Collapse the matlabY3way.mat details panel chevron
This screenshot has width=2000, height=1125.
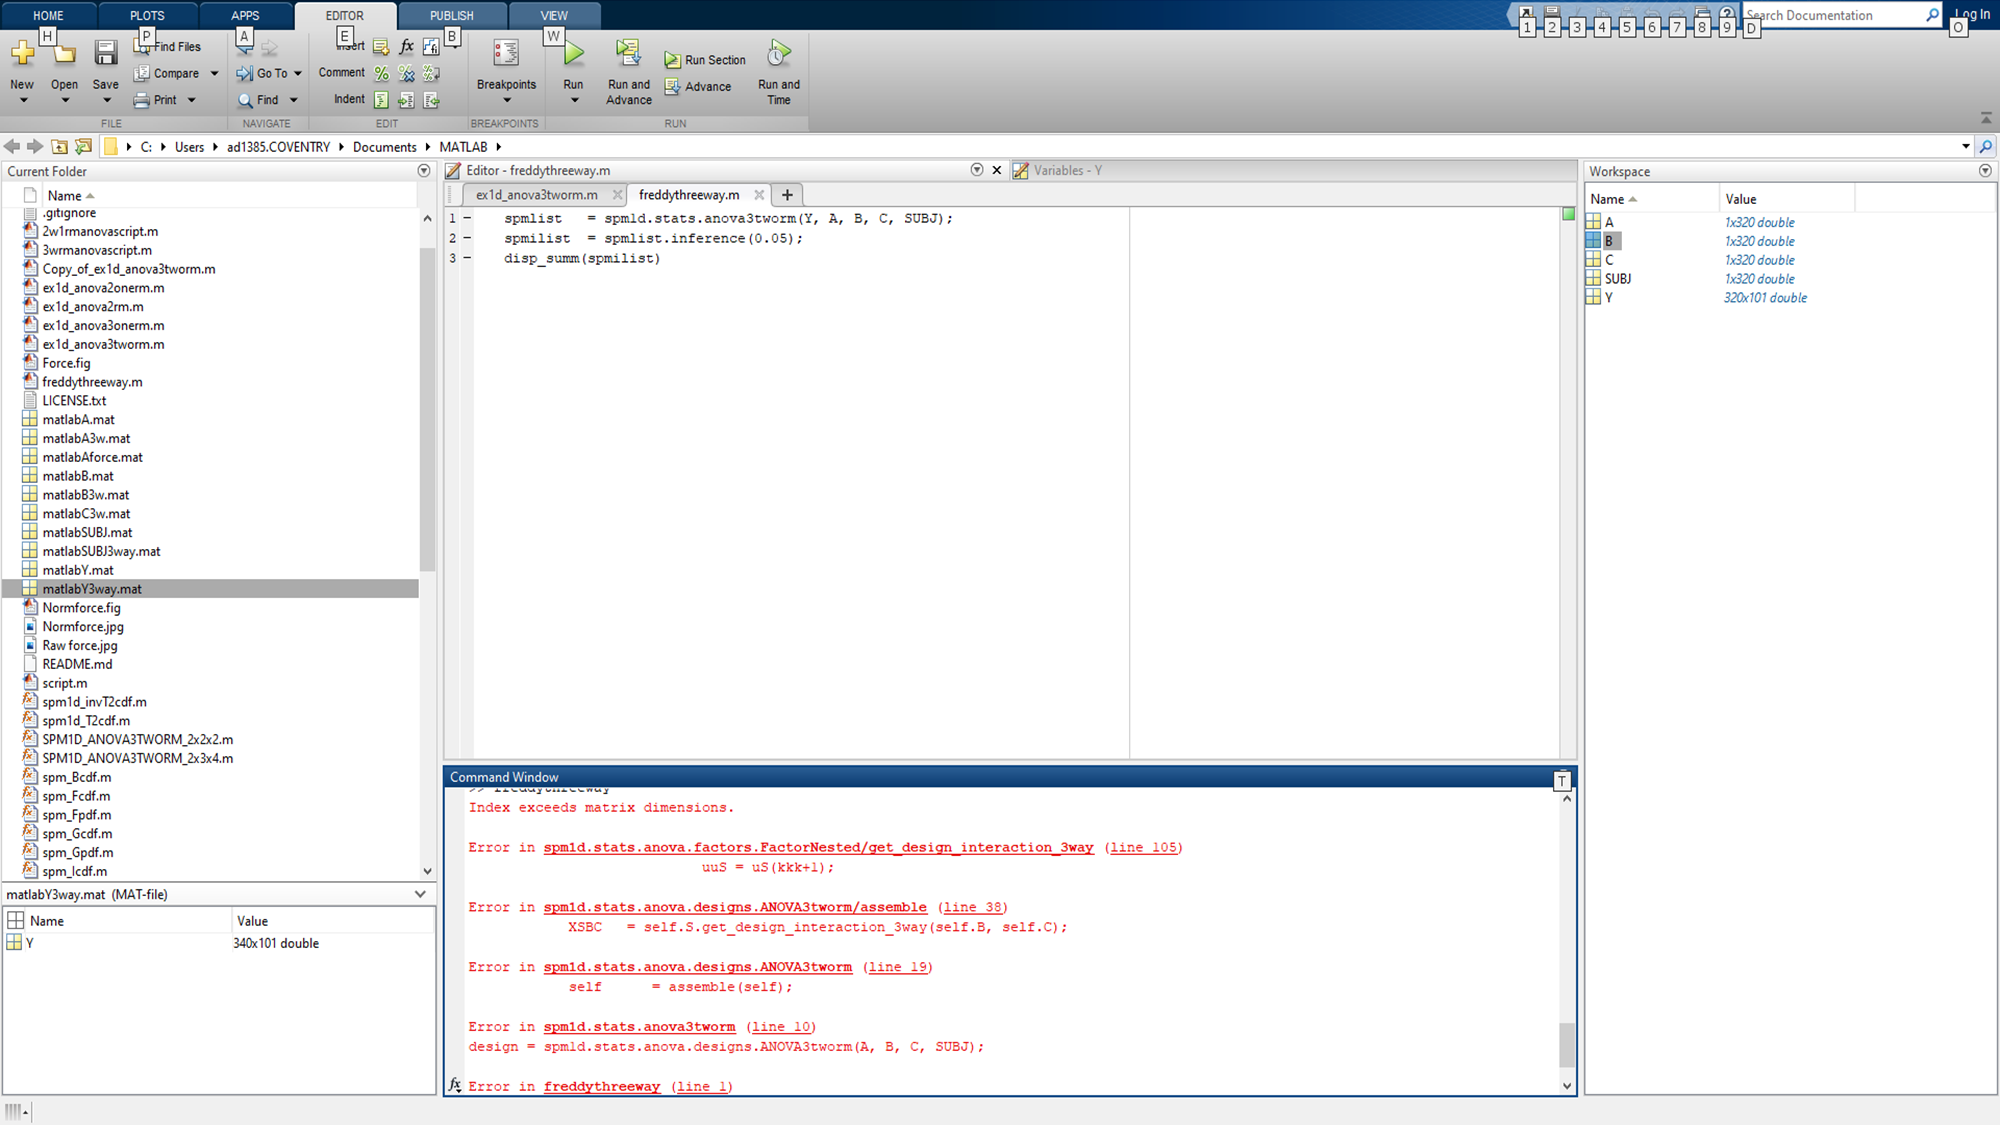(419, 894)
